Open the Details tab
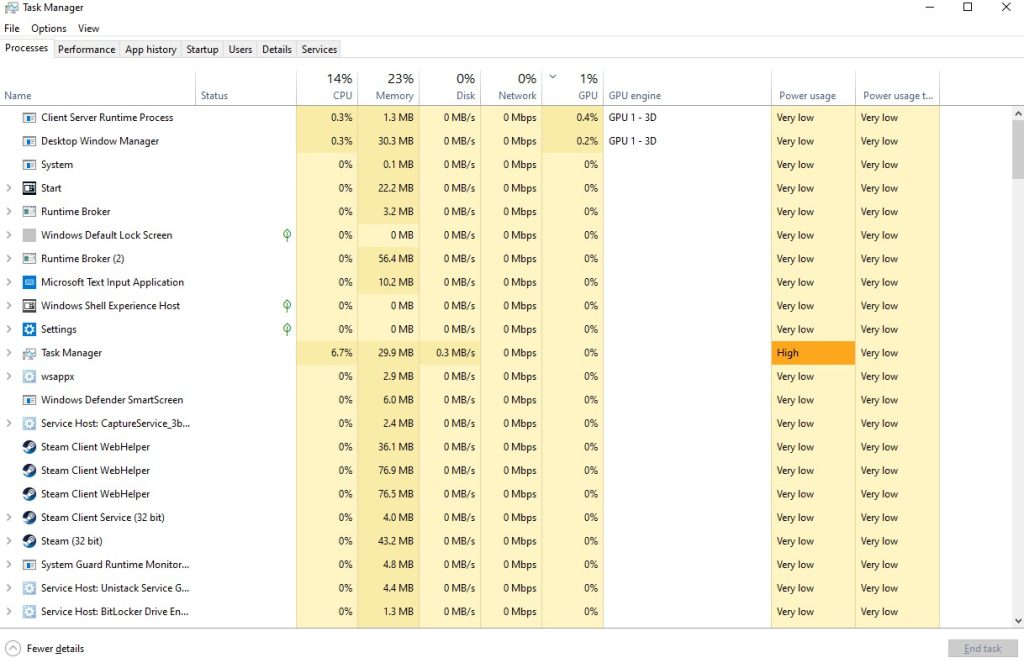1024x663 pixels. (x=277, y=50)
